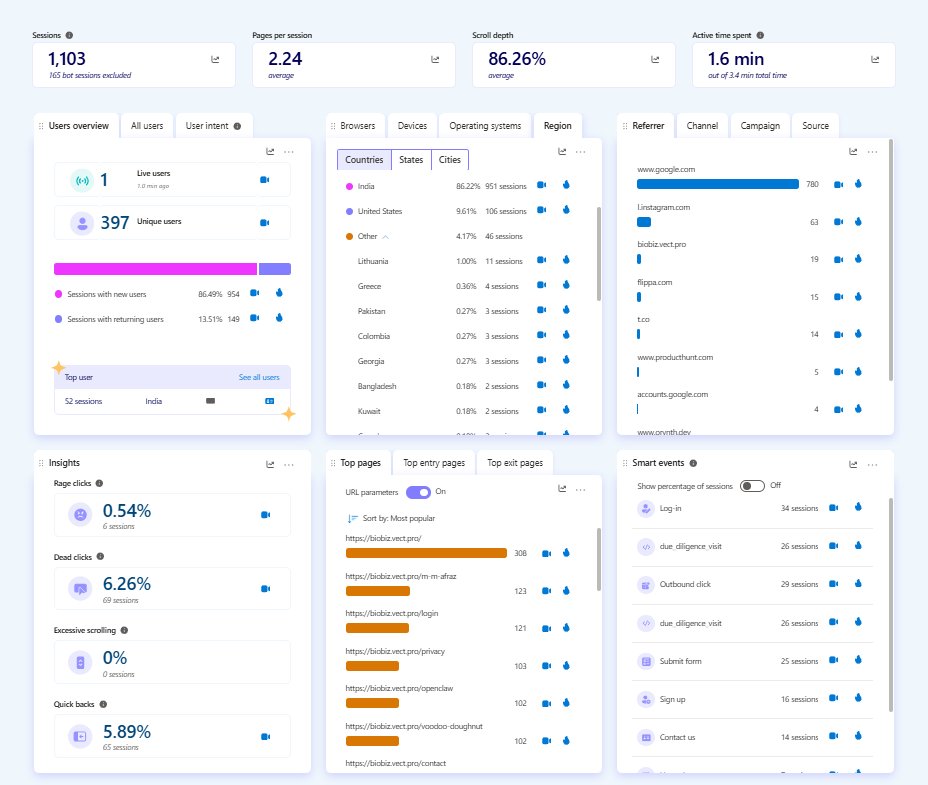Screen dimensions: 928x785
Task: Open the Scroll depth trend chart icon
Action: (x=655, y=59)
